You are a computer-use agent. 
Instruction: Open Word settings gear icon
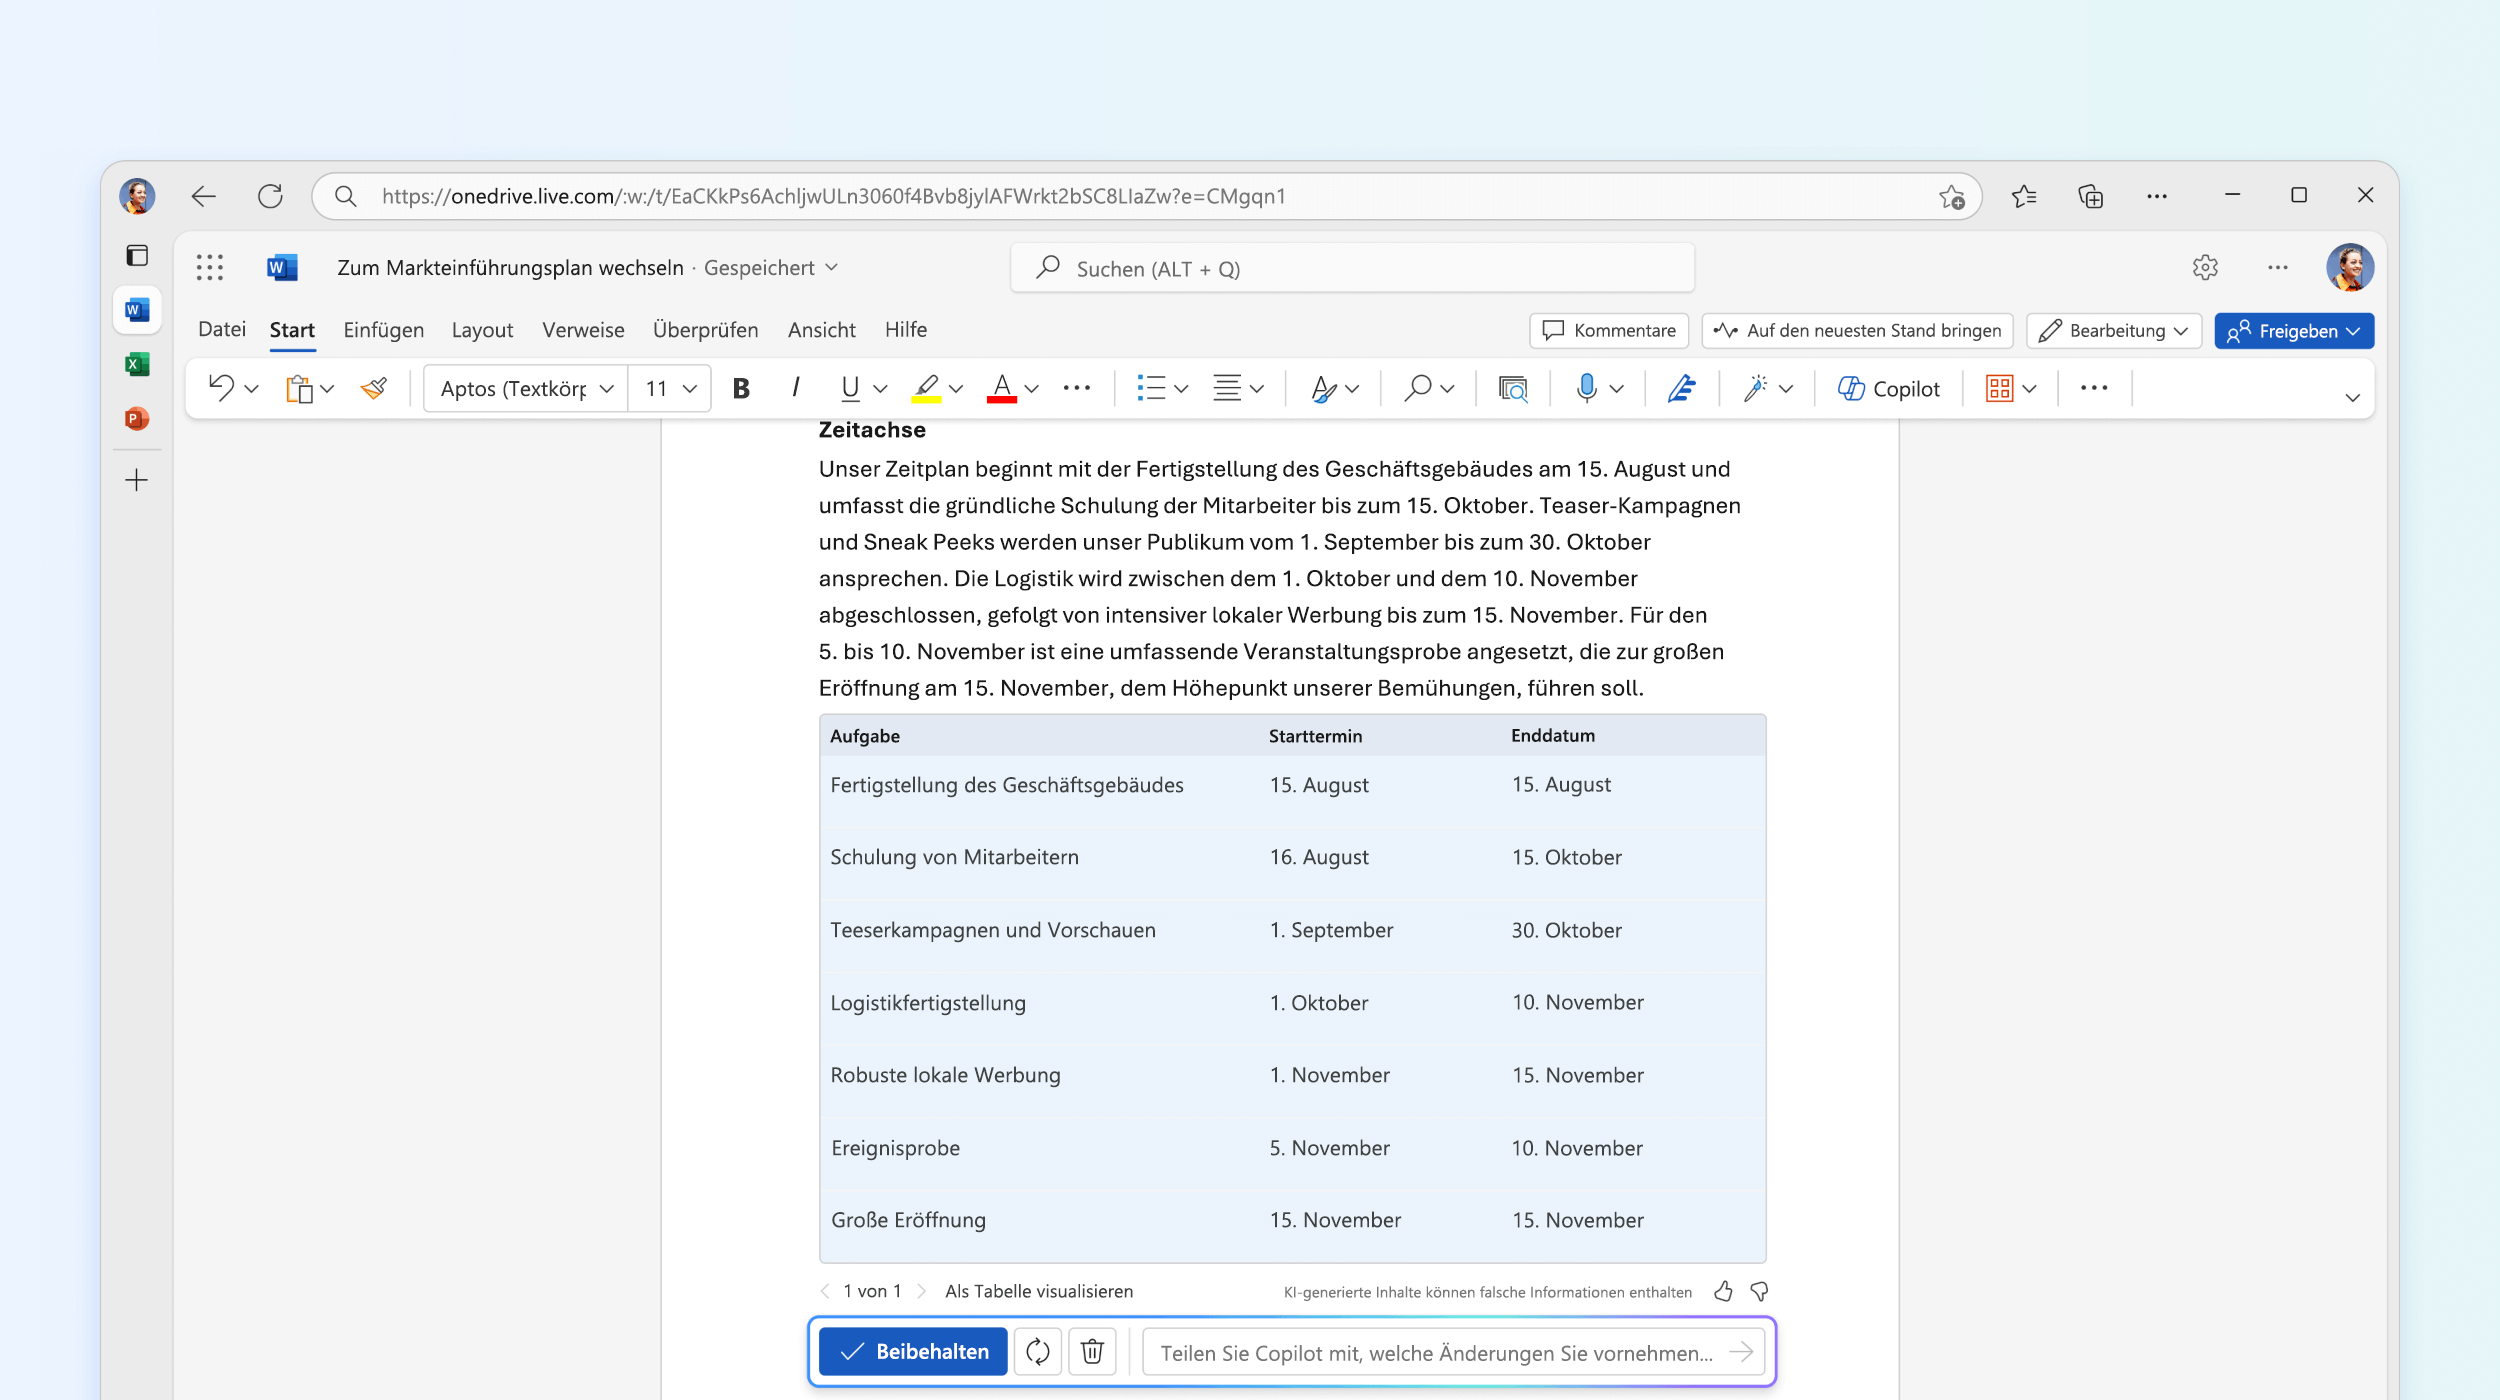(x=2205, y=267)
